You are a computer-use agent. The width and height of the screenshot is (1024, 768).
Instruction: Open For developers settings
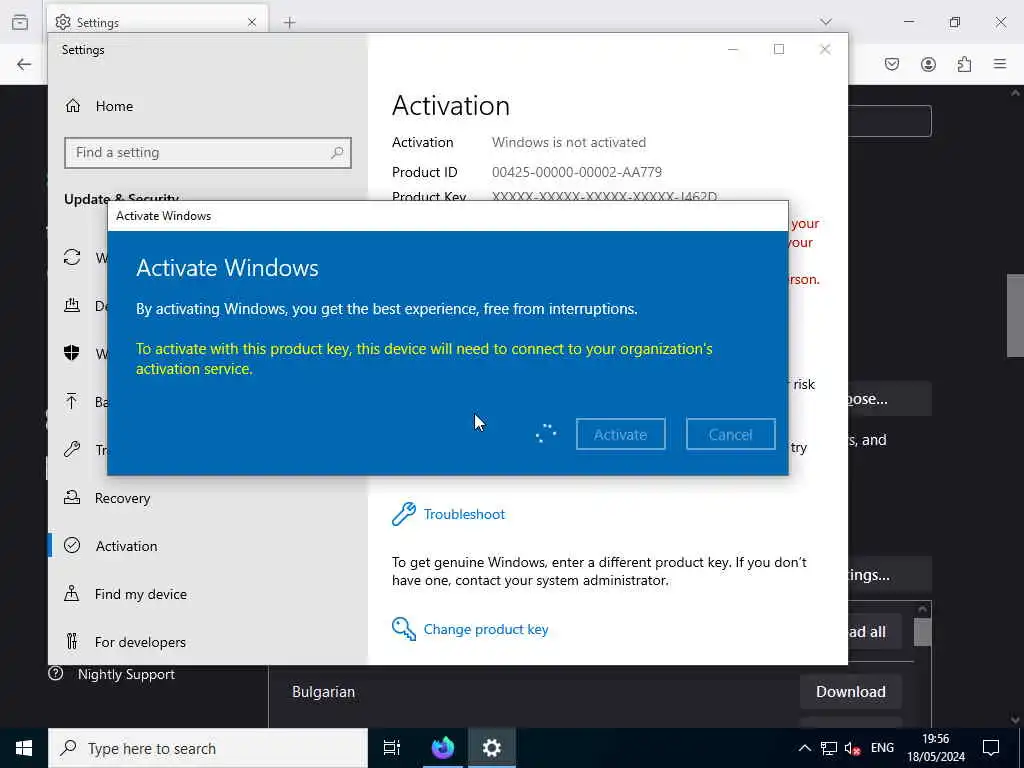pyautogui.click(x=140, y=642)
